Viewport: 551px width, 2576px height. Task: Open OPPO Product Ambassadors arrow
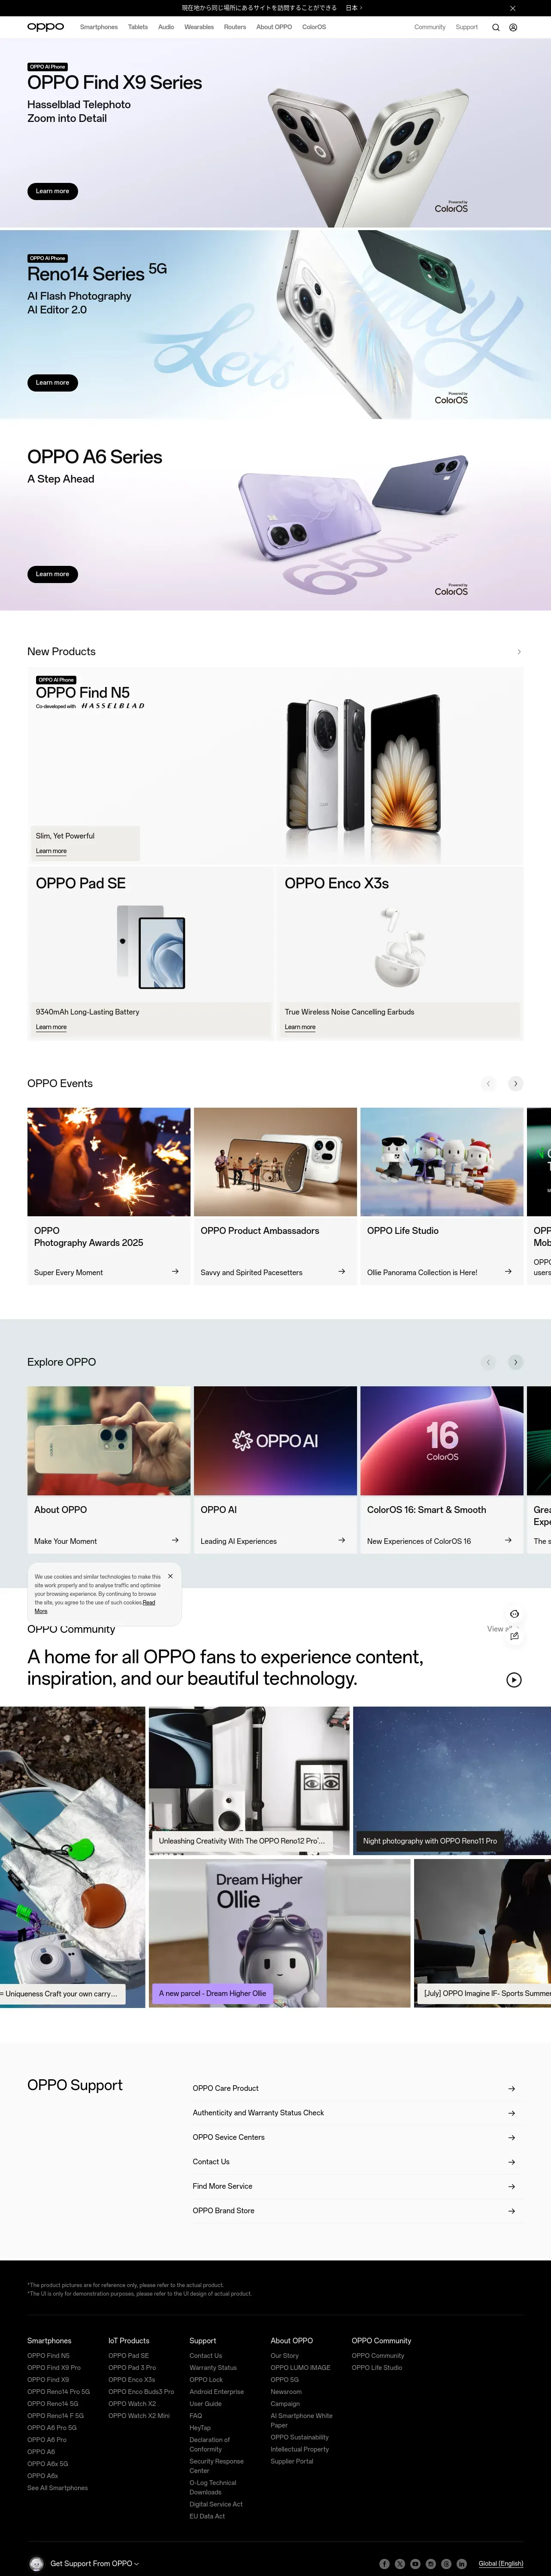coord(342,1272)
